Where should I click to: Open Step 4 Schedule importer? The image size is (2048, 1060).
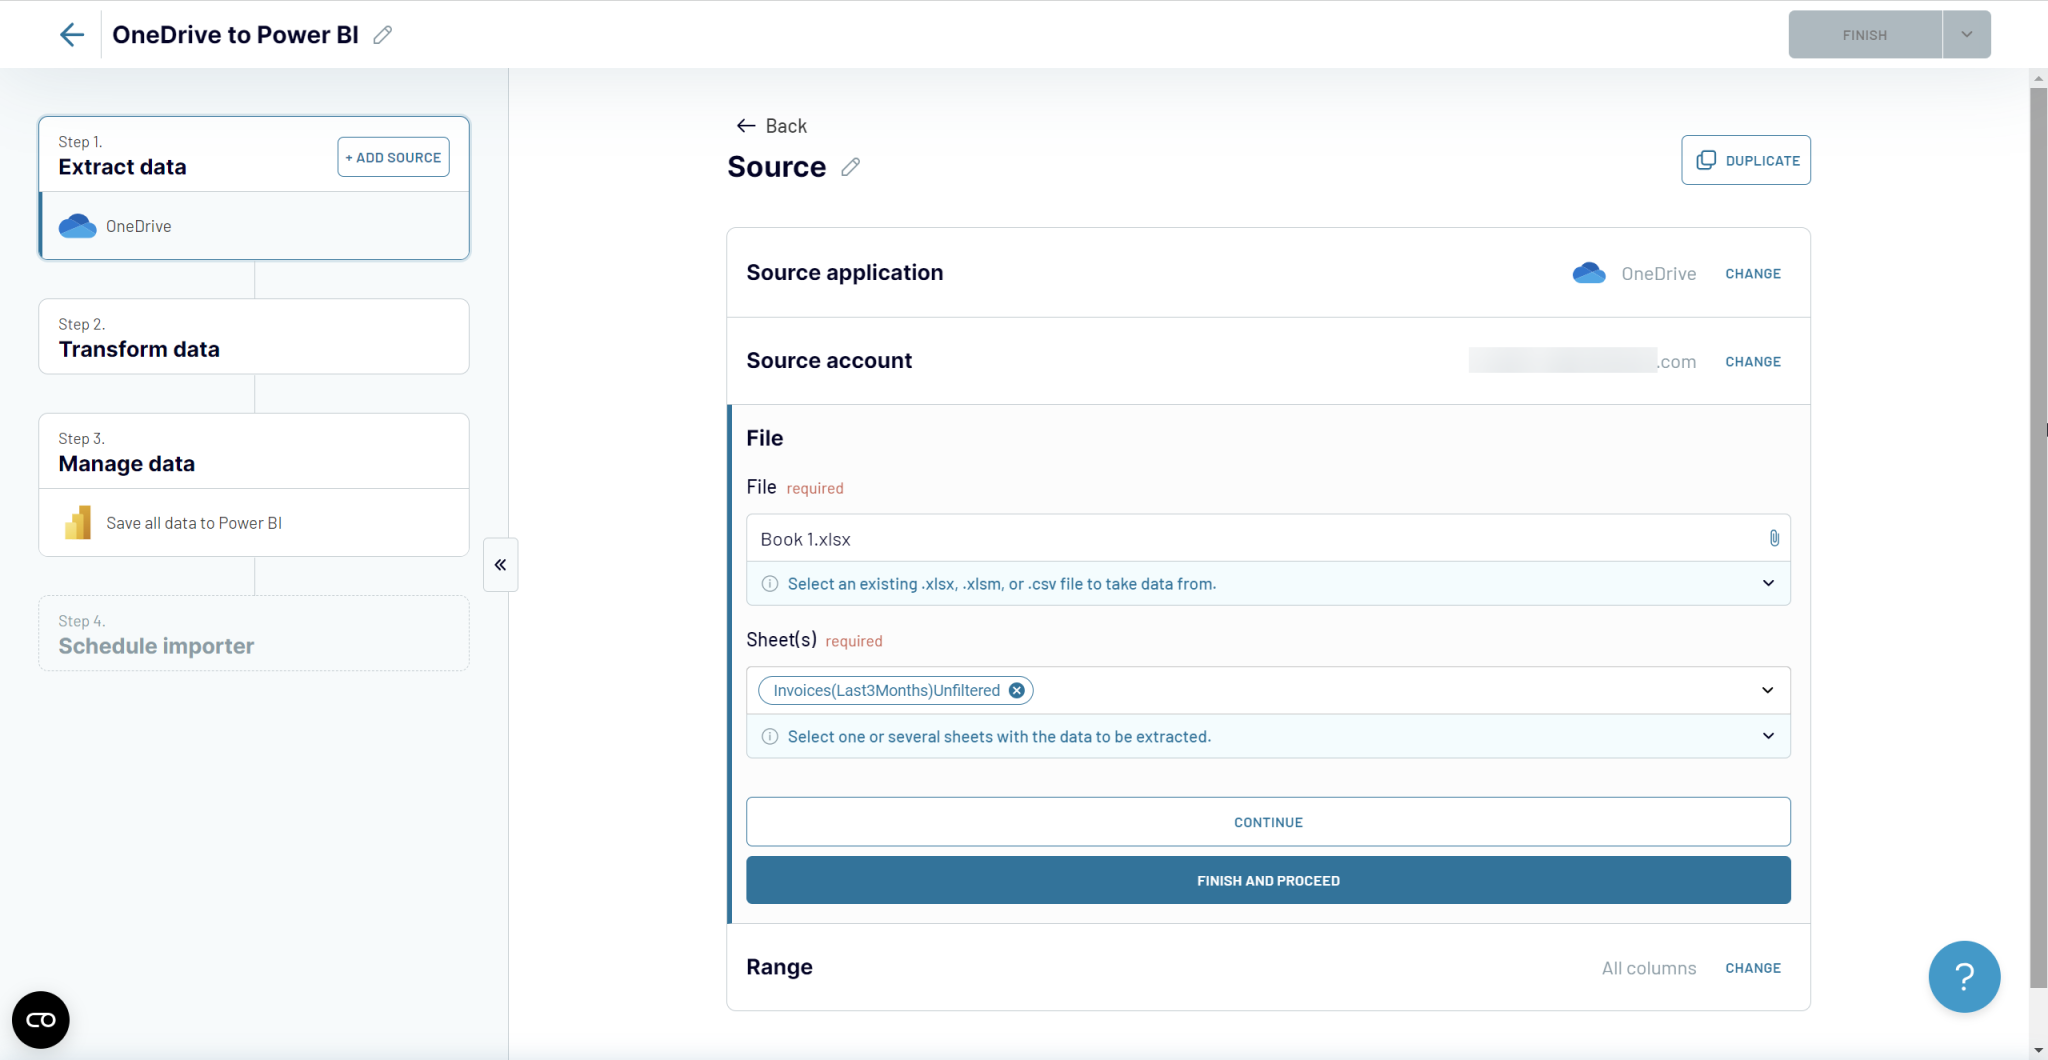coord(253,633)
